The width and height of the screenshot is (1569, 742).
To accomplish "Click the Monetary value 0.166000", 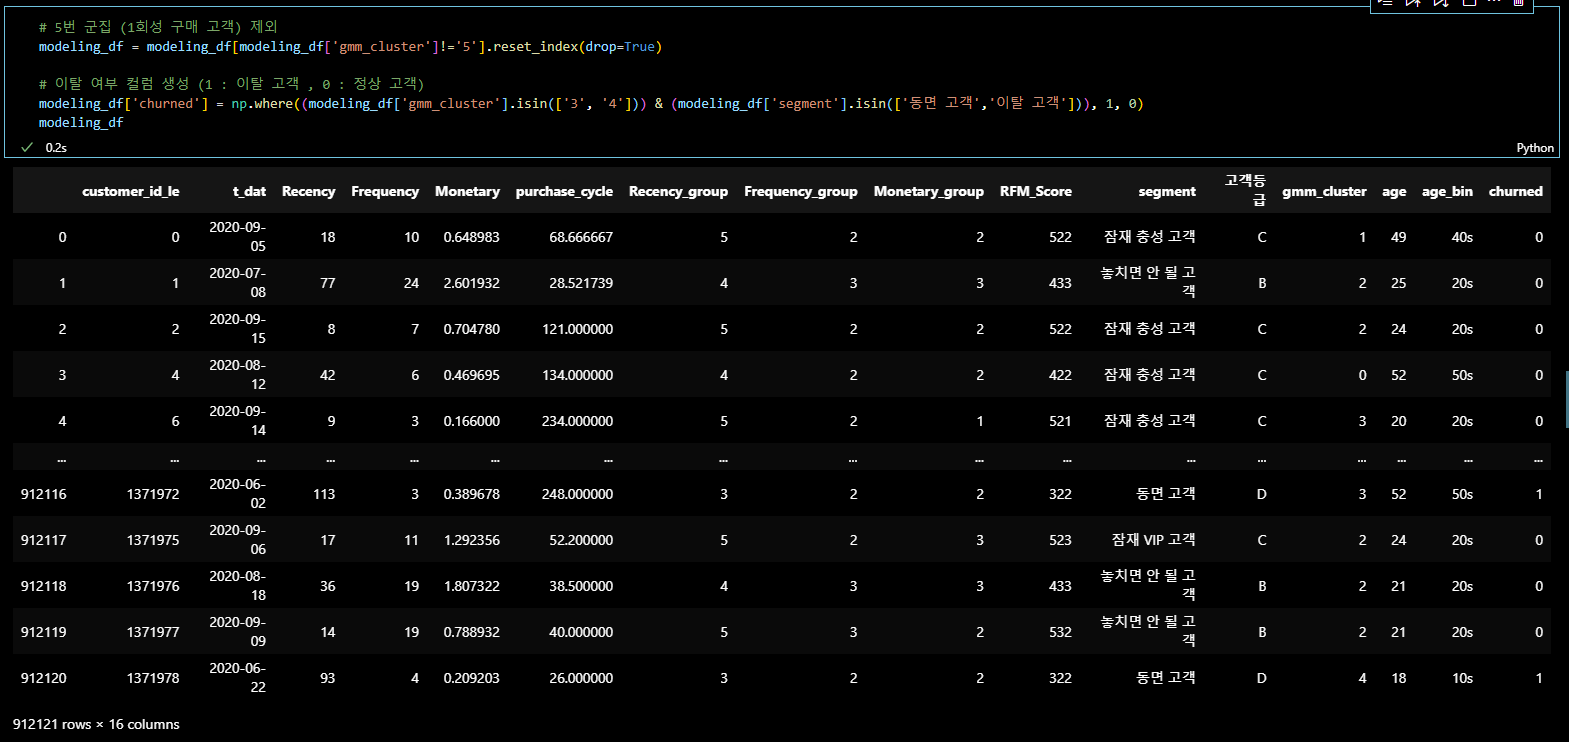I will (x=471, y=421).
